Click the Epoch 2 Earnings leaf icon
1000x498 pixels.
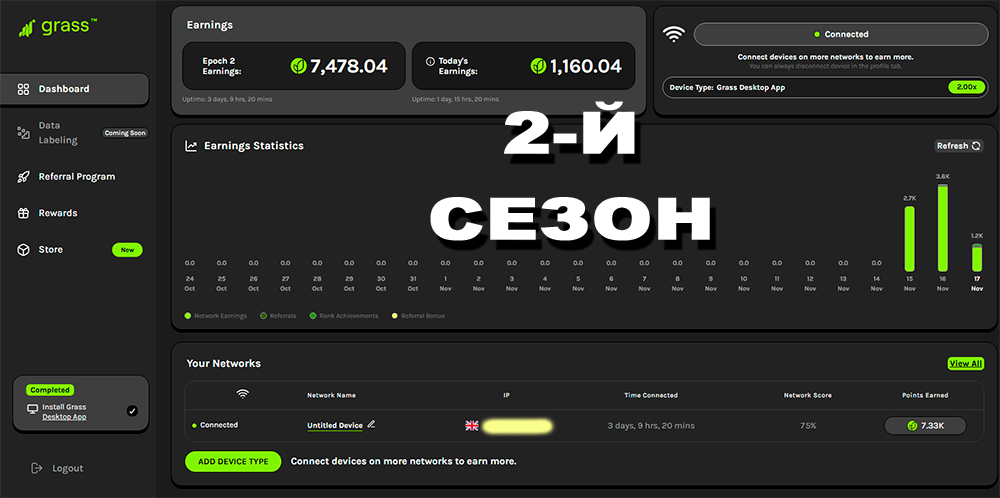pyautogui.click(x=298, y=66)
